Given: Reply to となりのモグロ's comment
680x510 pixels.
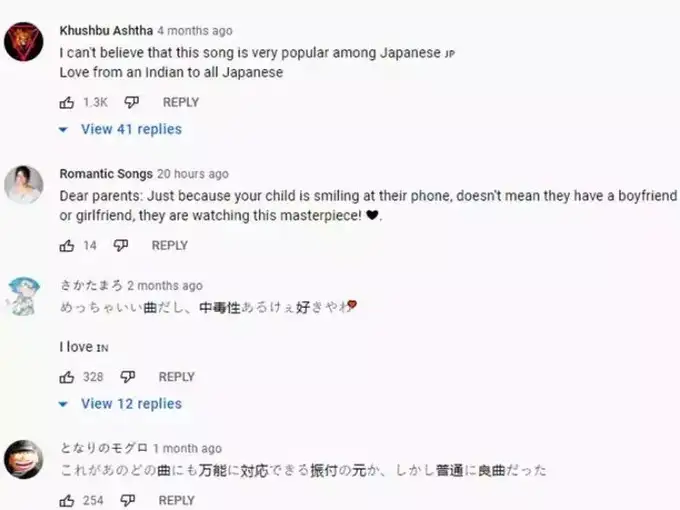Looking at the screenshot, I should 177,500.
